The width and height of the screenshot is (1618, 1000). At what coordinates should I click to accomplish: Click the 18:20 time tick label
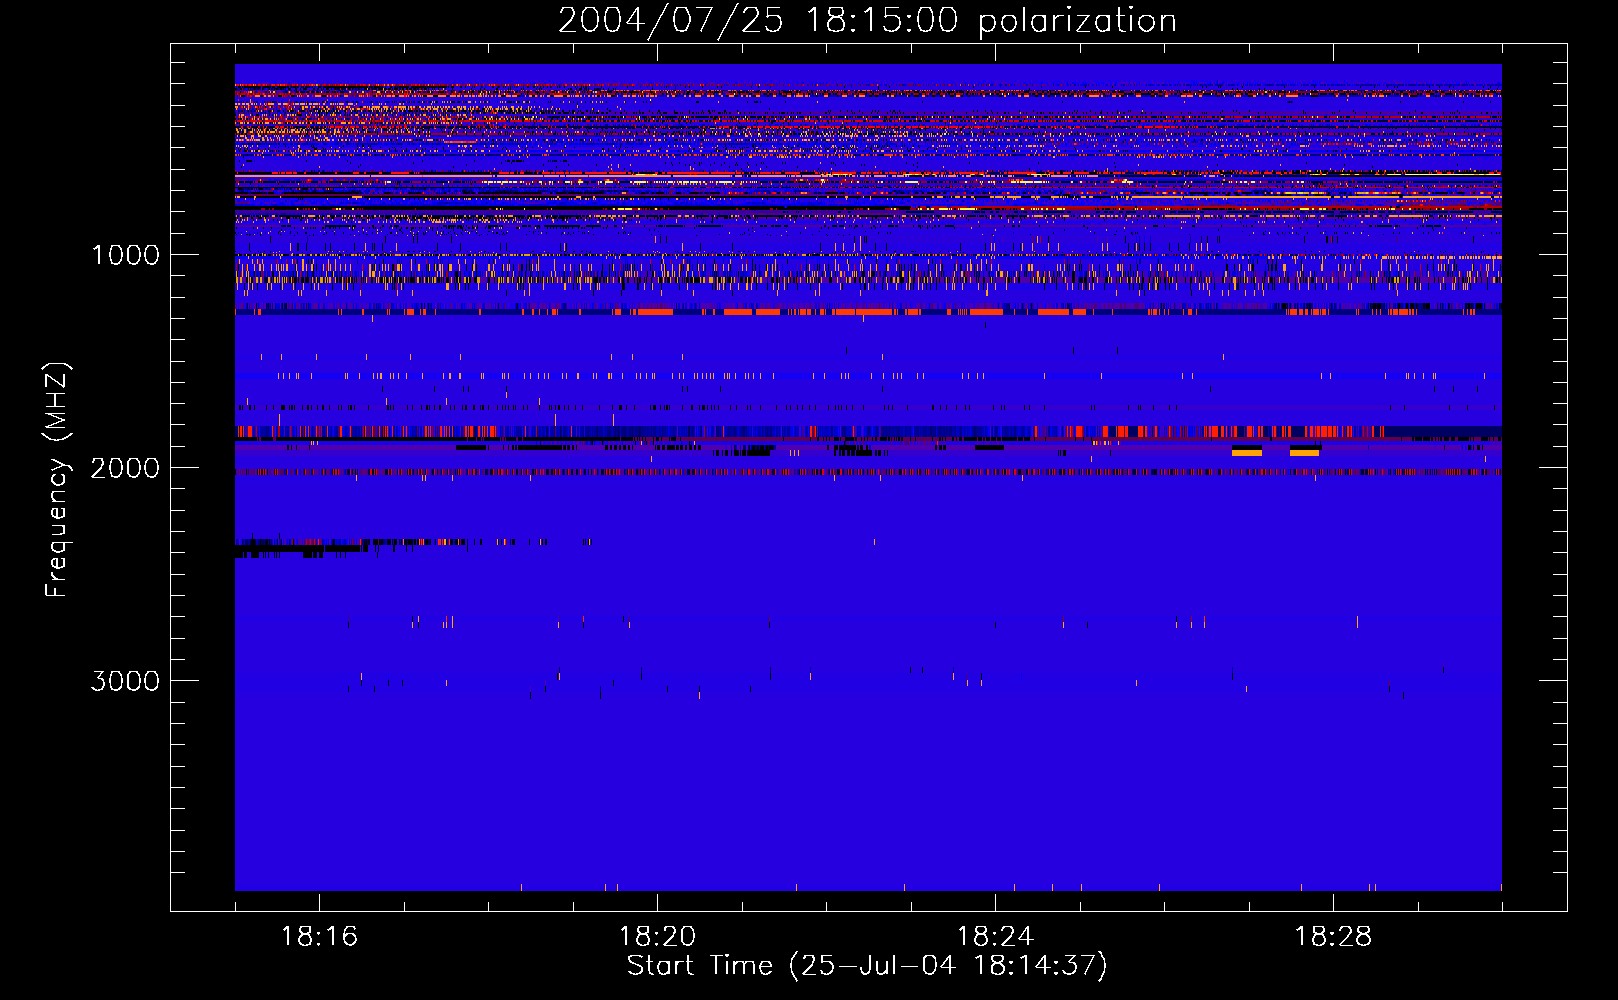(657, 937)
